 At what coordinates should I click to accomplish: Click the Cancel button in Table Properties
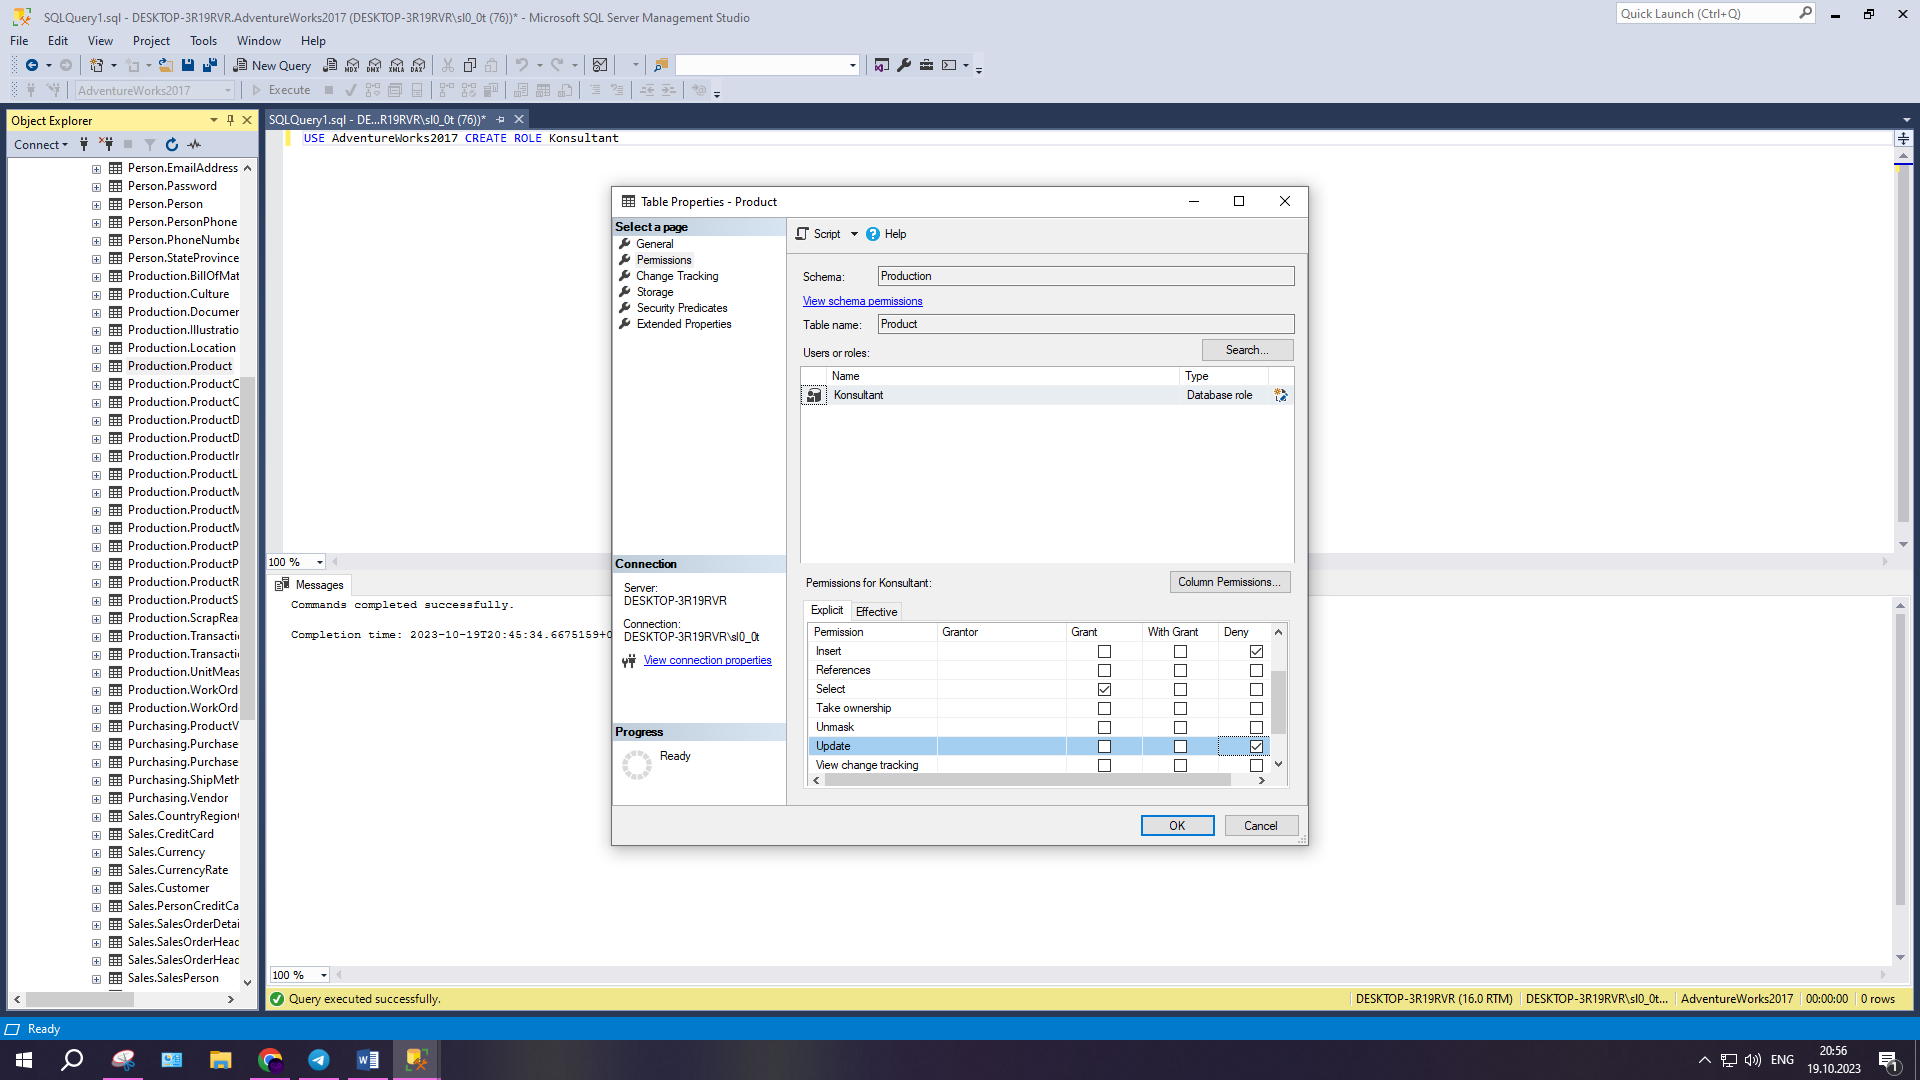[1261, 826]
